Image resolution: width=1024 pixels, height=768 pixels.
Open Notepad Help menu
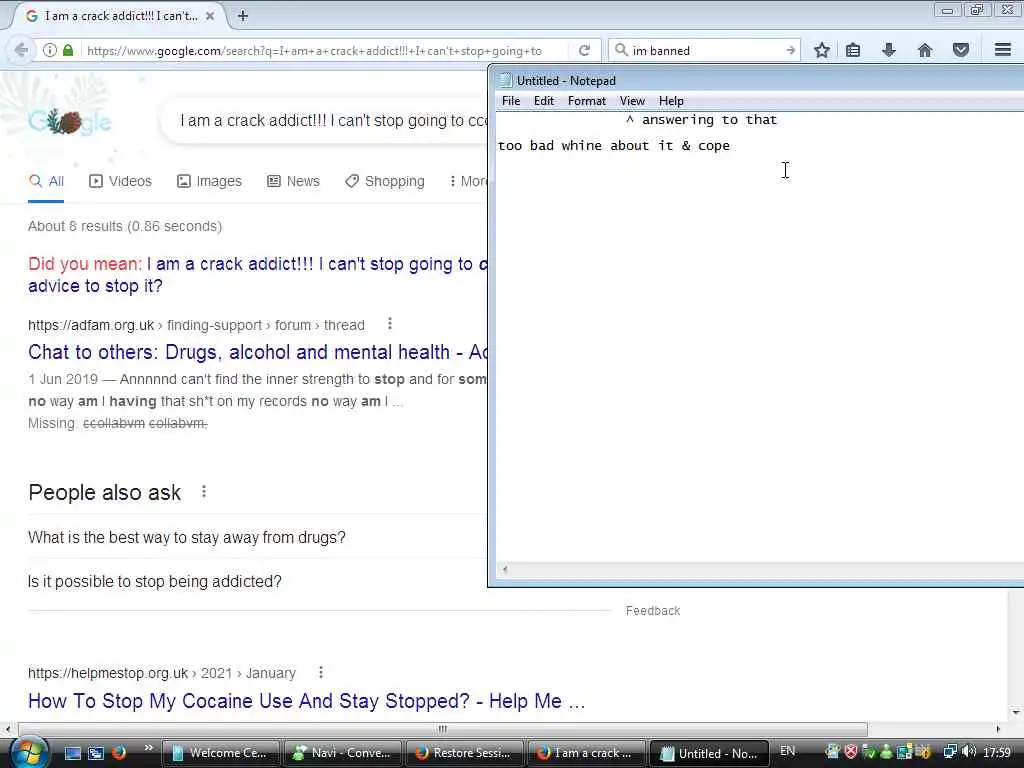coord(671,101)
